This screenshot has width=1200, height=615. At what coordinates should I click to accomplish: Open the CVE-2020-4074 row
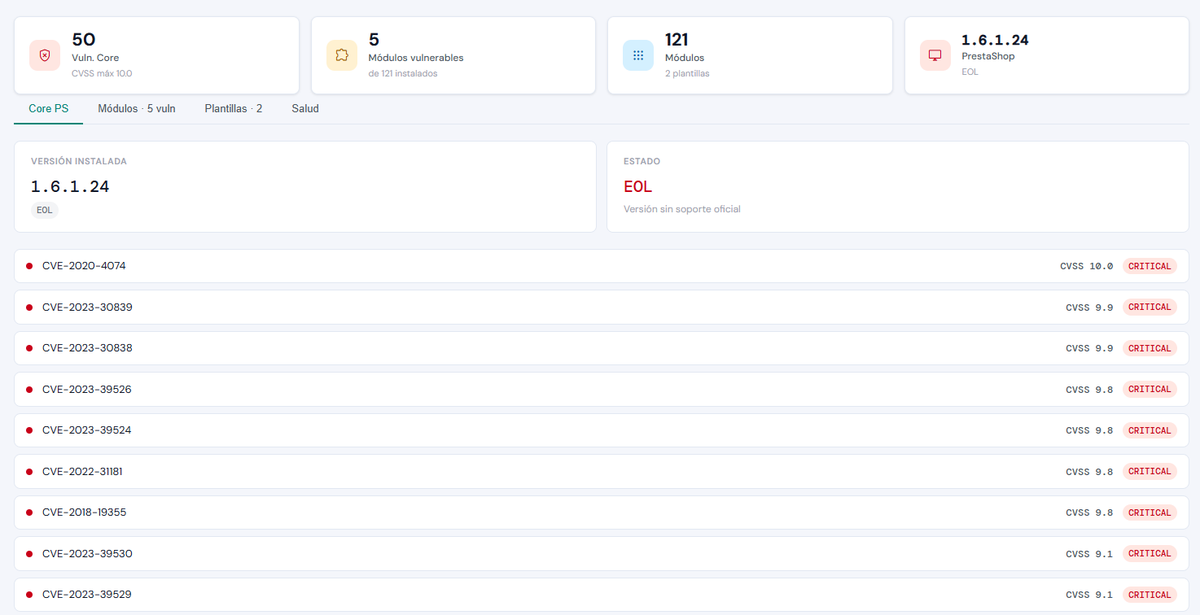[602, 266]
